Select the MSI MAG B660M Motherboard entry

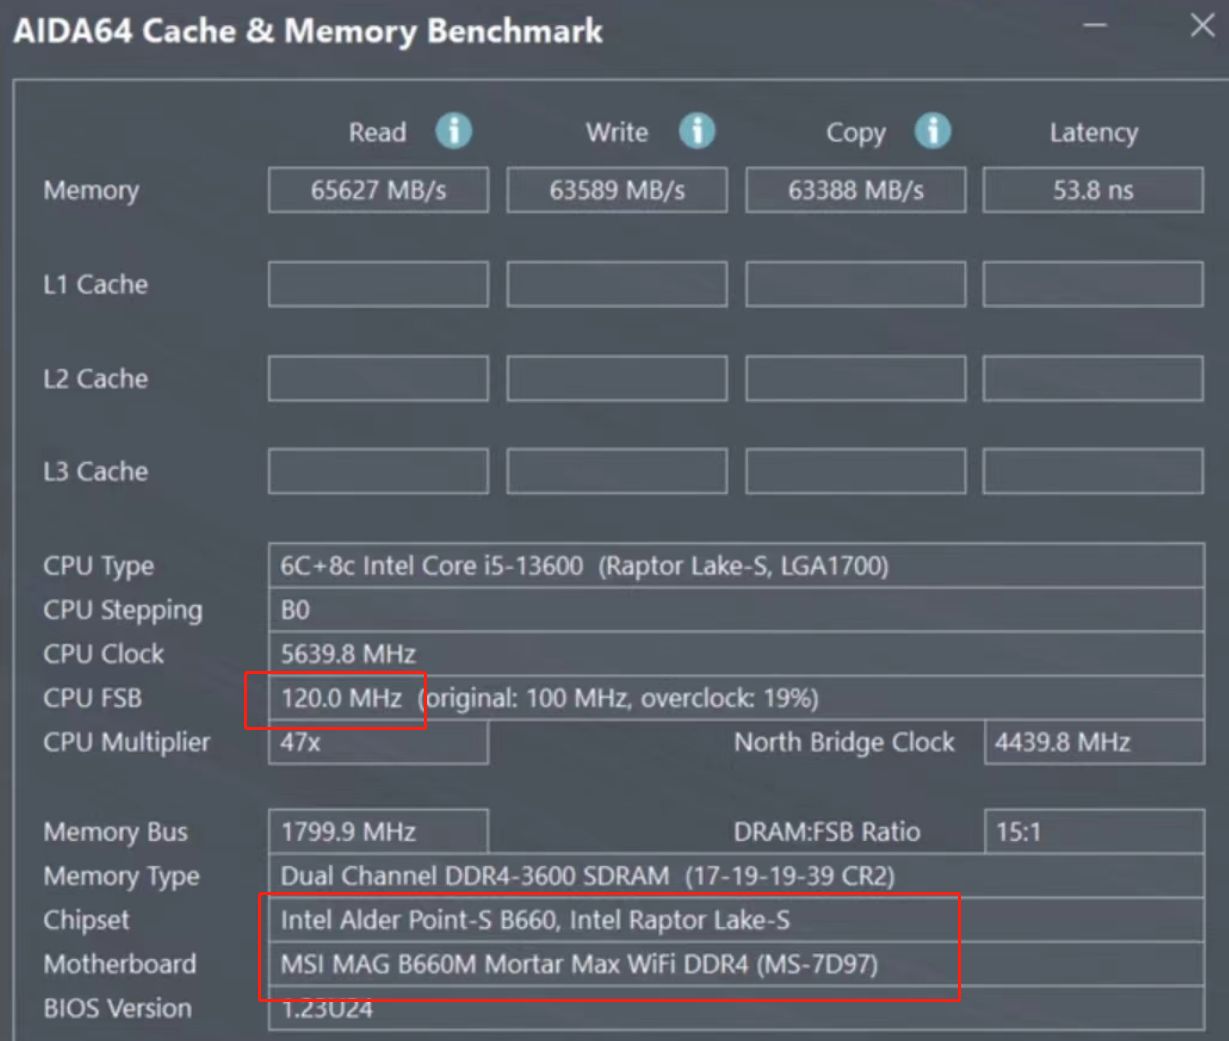610,964
